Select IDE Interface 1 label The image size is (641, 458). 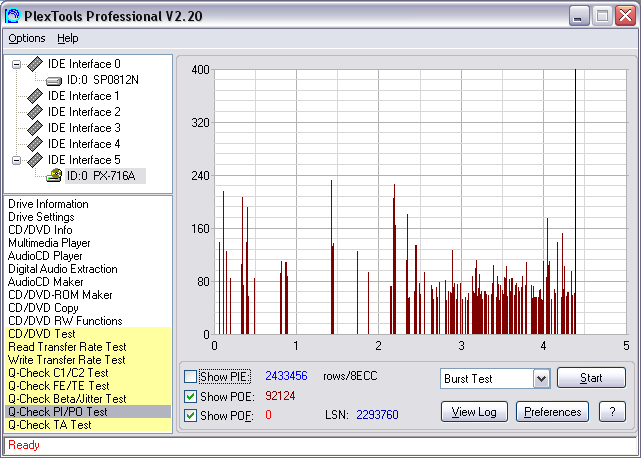point(84,96)
